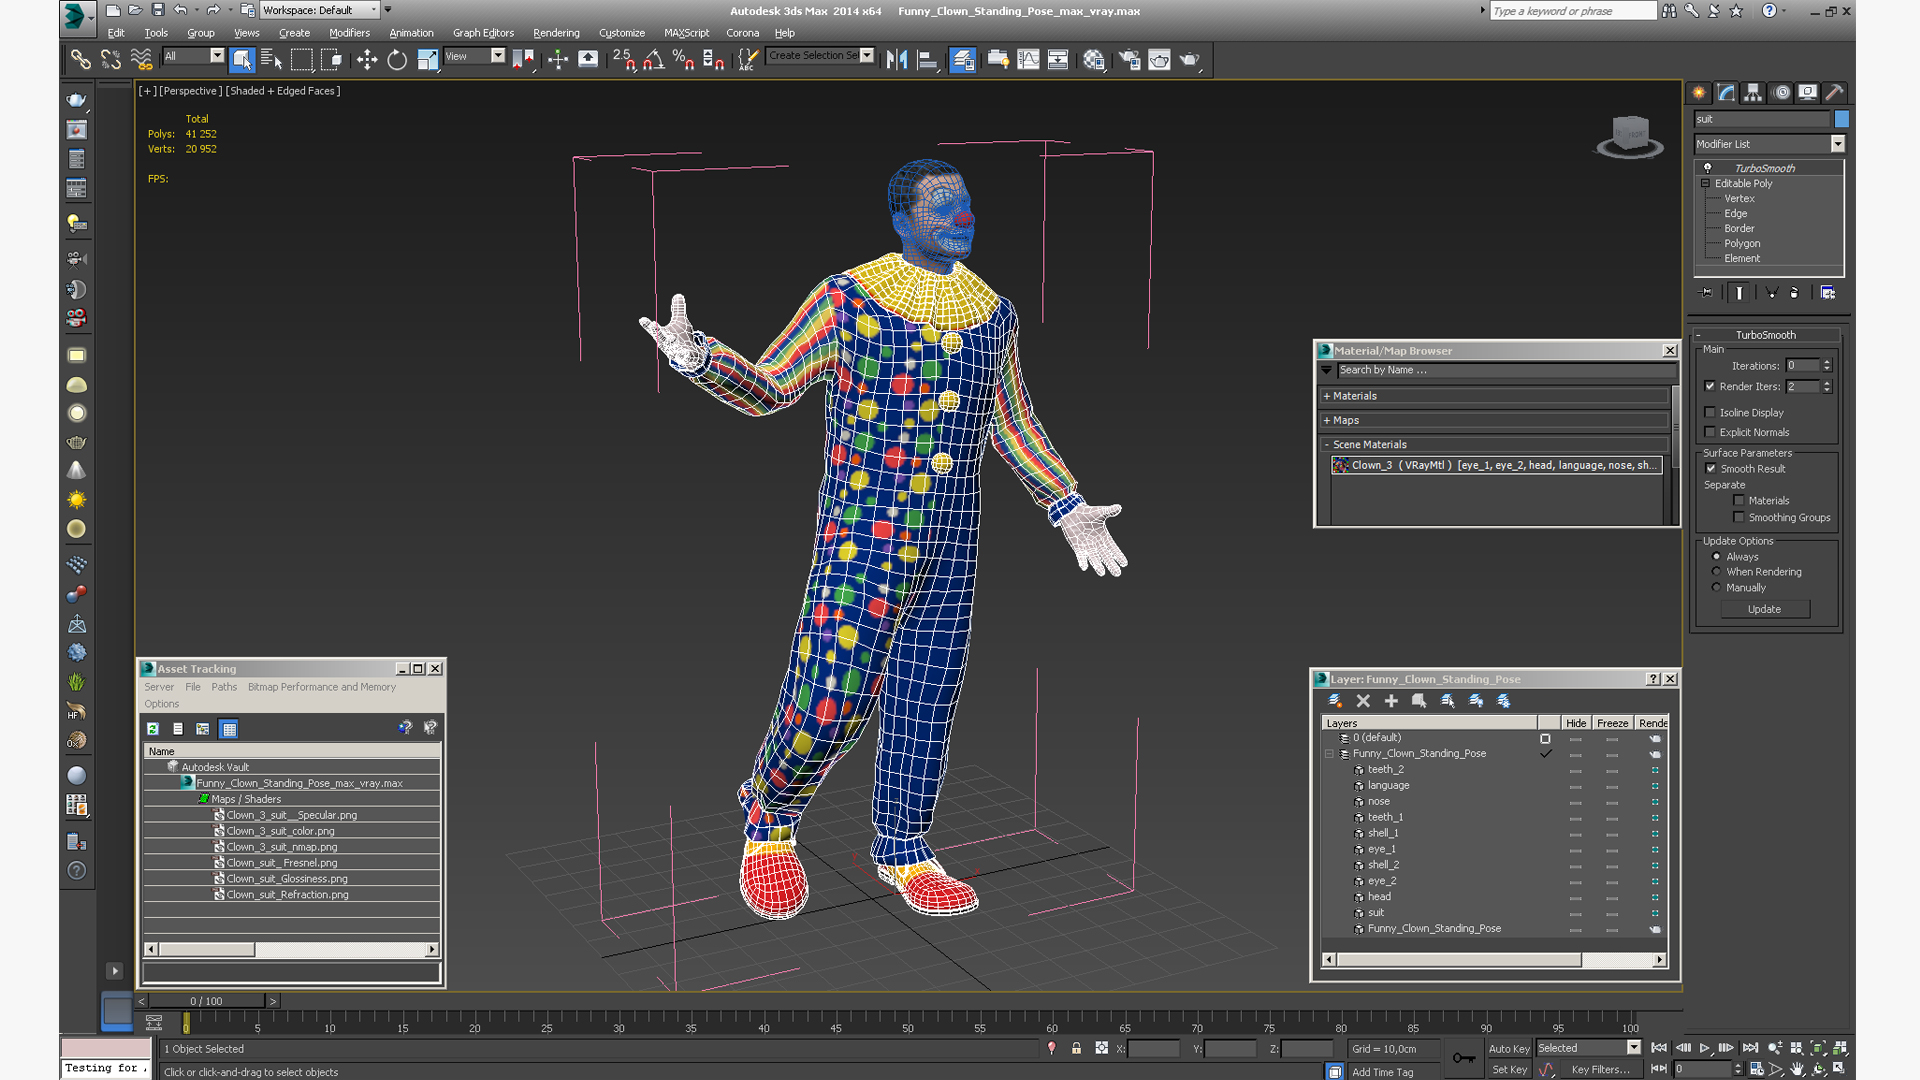Click the Select Object tool
Screen dimensions: 1920x1080
pos(241,60)
